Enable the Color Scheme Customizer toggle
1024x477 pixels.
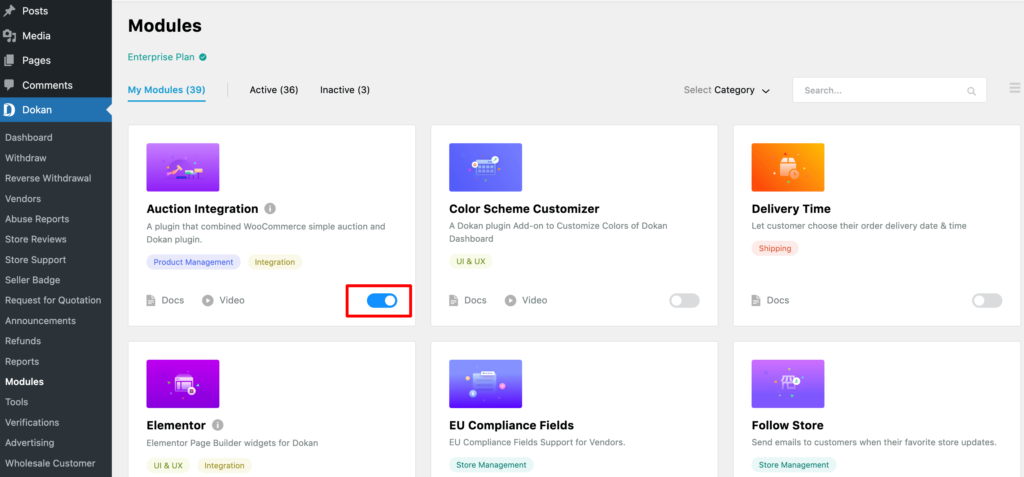point(684,301)
